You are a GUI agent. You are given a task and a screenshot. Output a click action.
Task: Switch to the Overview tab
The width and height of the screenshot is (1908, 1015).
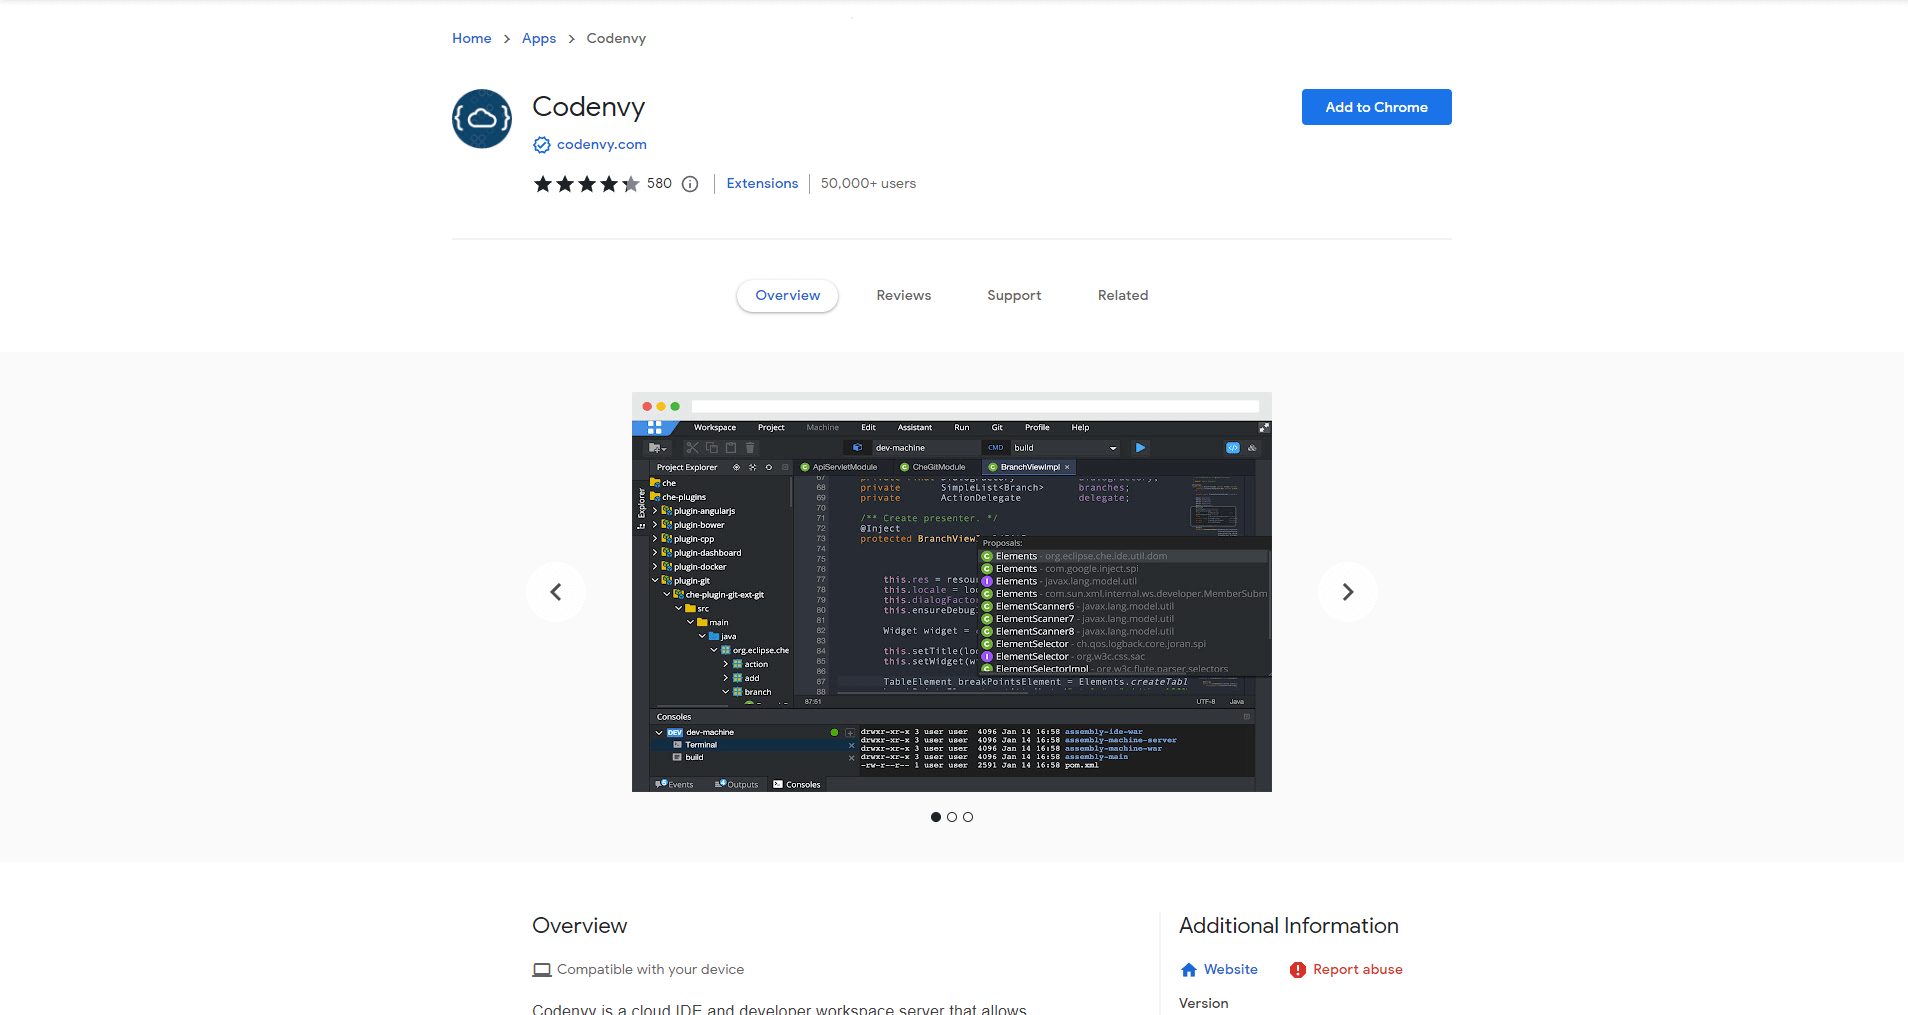pos(788,296)
